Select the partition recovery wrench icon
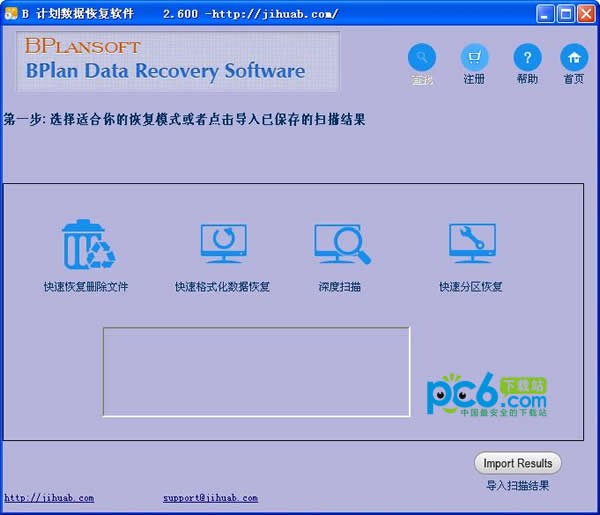This screenshot has width=600, height=515. [472, 244]
